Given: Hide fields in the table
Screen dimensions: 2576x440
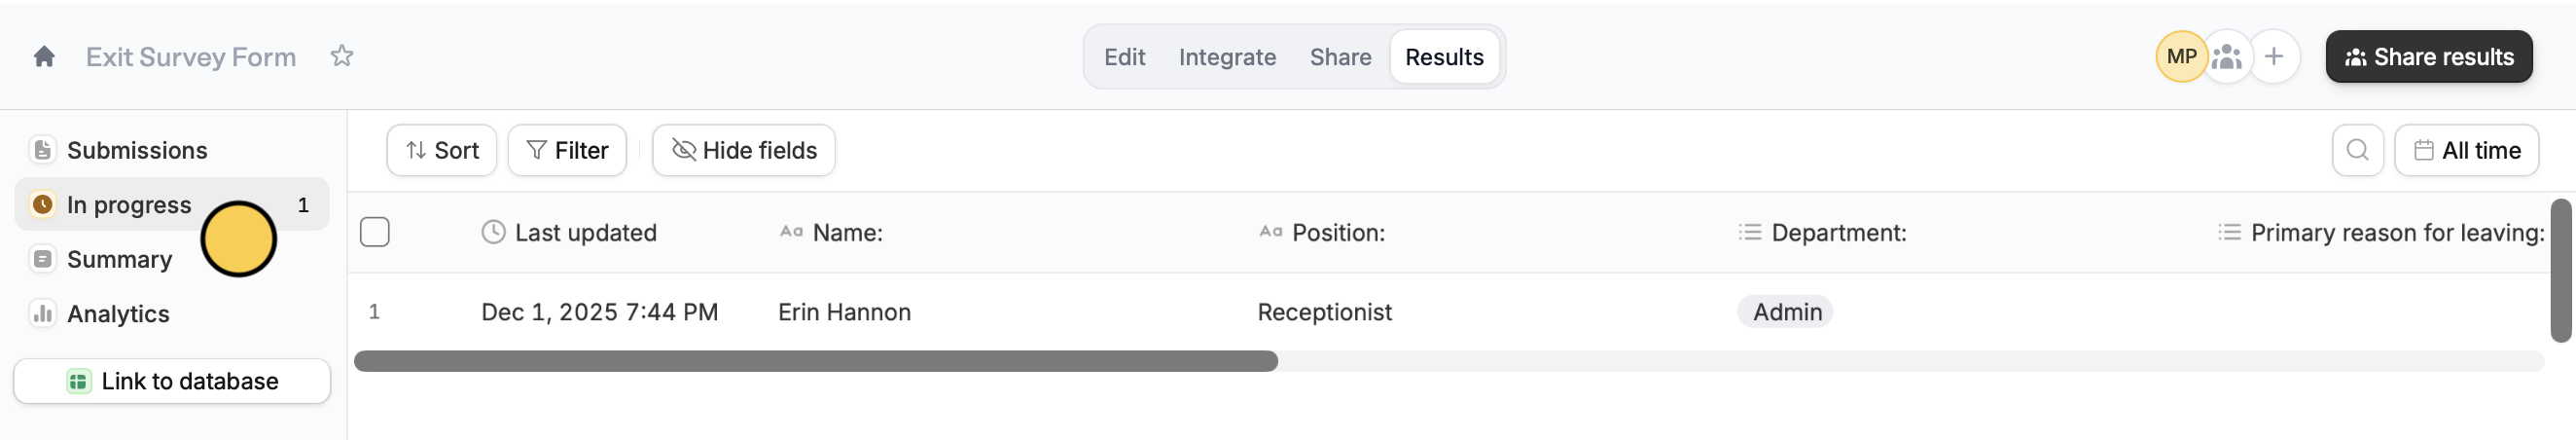Looking at the screenshot, I should pos(743,150).
